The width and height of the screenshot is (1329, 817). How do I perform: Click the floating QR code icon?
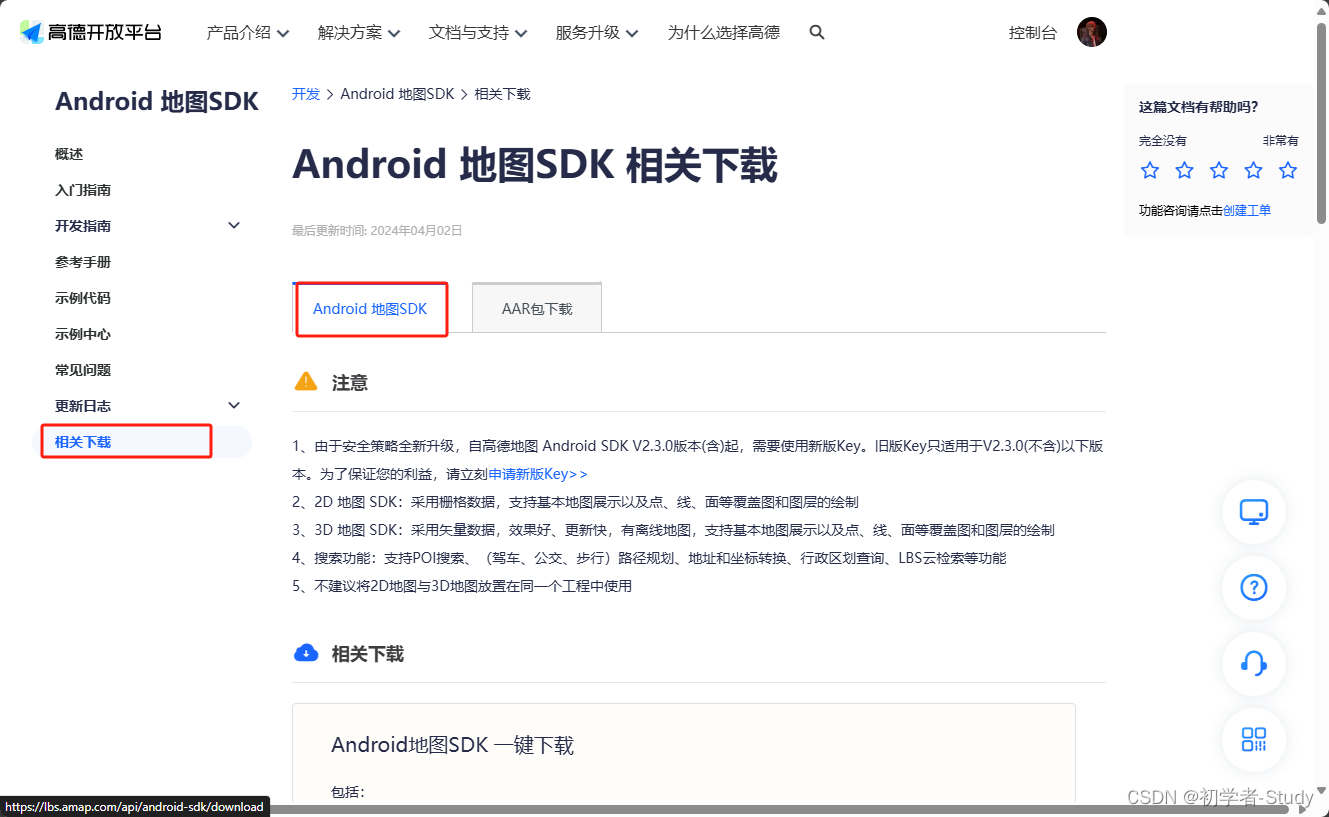[x=1254, y=739]
